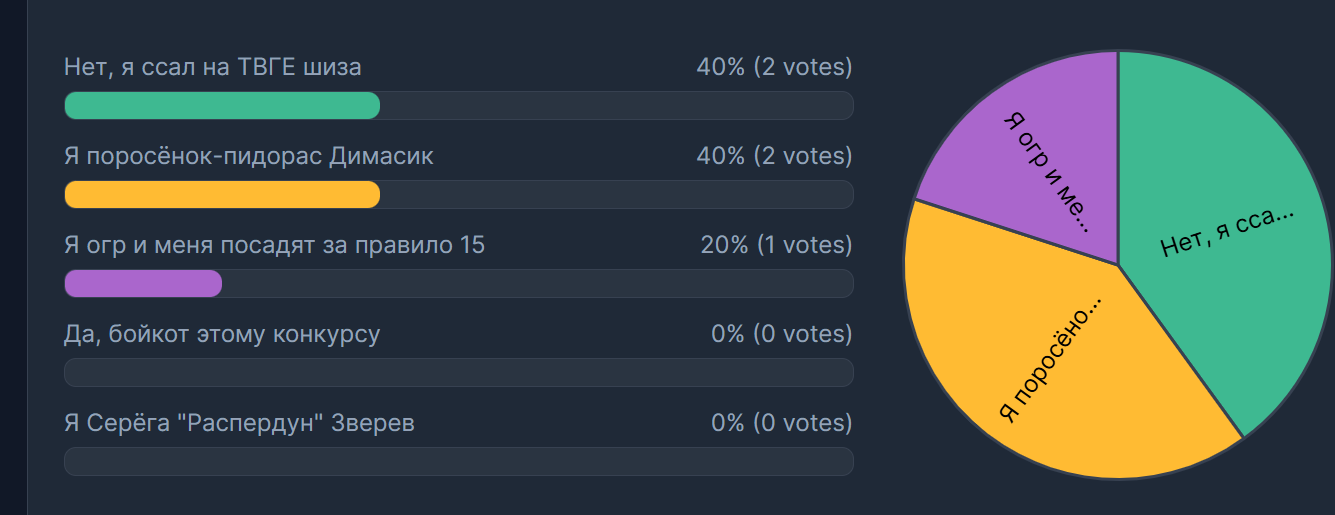1335x515 pixels.
Task: Click empty bar under 'Да, бойкот этому конкурсу'
Action: tap(458, 372)
